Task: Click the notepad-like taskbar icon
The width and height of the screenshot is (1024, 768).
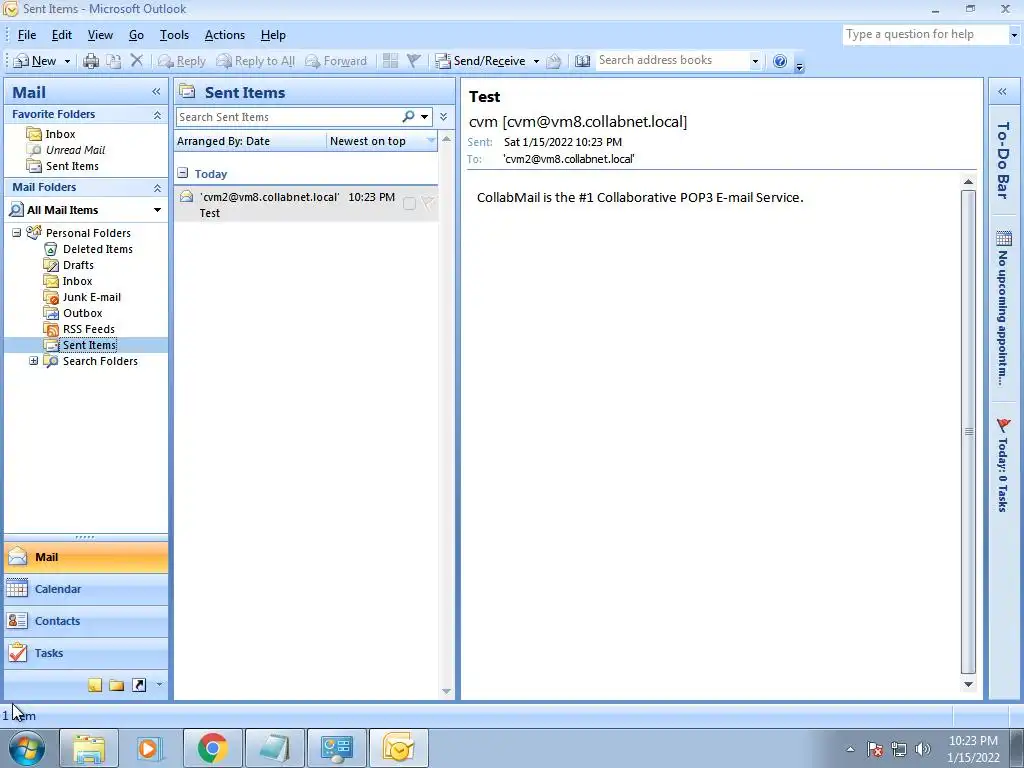Action: [275, 748]
